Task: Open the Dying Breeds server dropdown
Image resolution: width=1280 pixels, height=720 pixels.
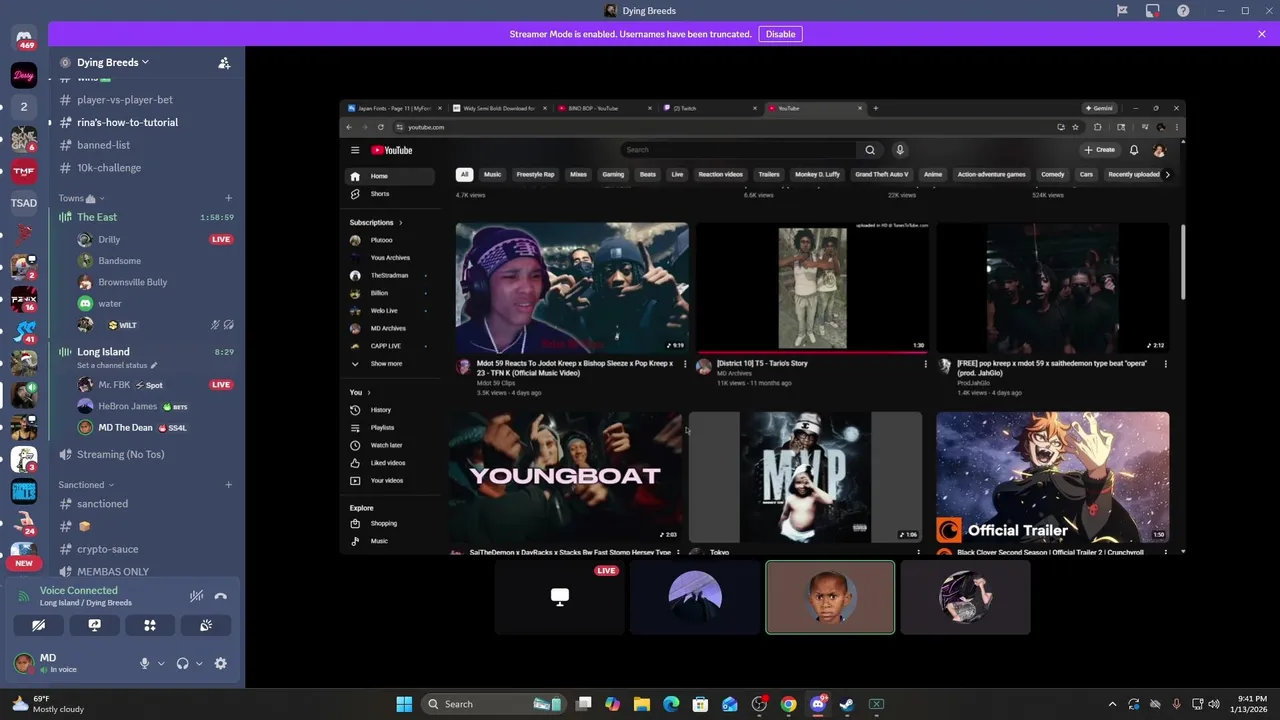Action: tap(112, 62)
